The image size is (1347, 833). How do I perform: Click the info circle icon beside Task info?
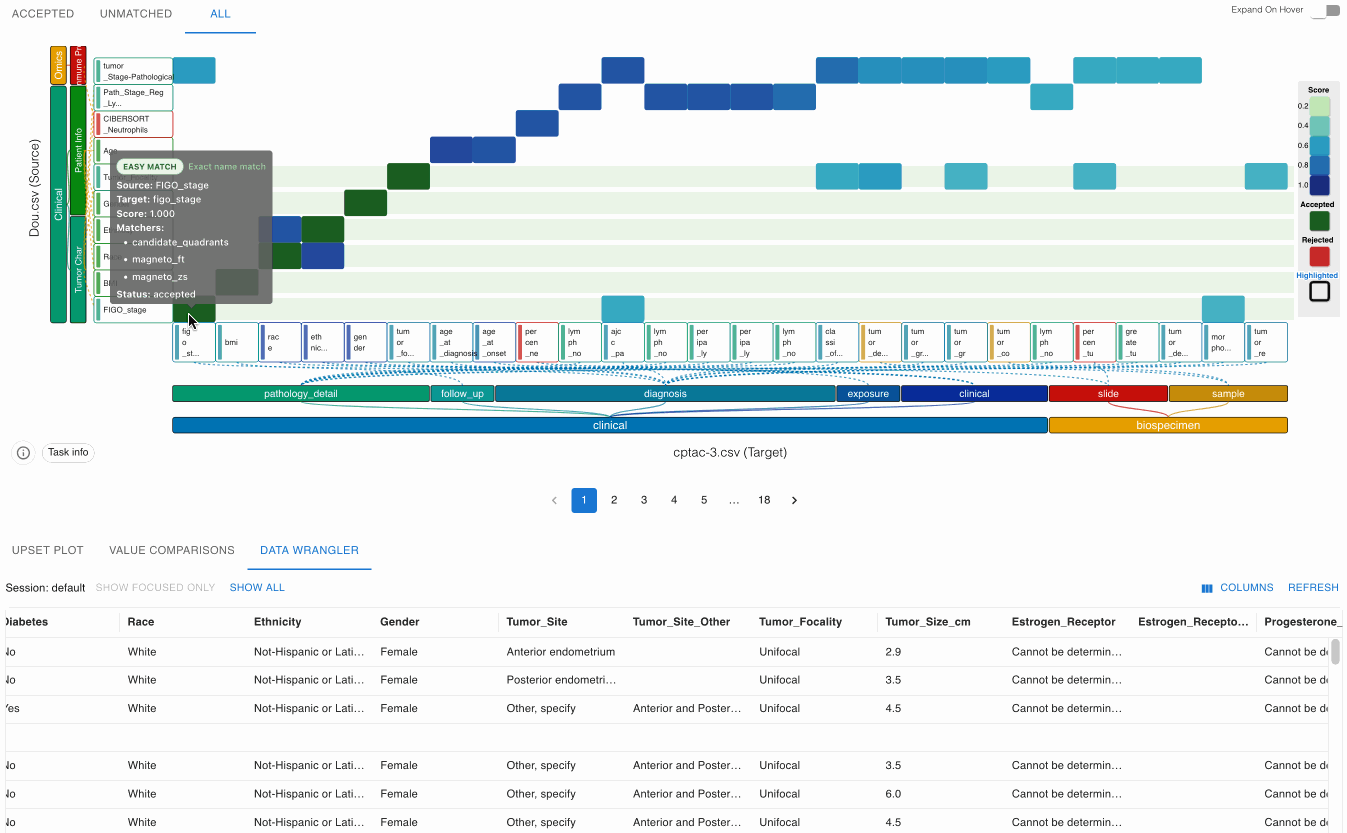pos(24,452)
